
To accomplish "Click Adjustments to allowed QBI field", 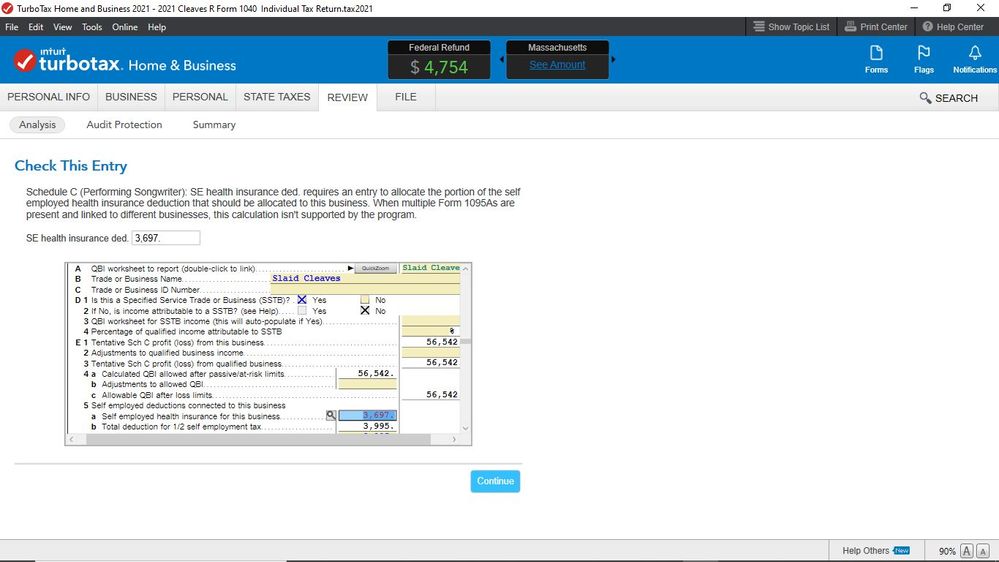I will coord(368,384).
